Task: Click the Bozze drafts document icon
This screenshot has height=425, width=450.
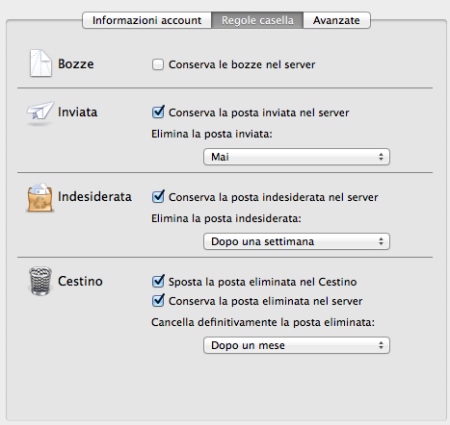Action: tap(41, 63)
